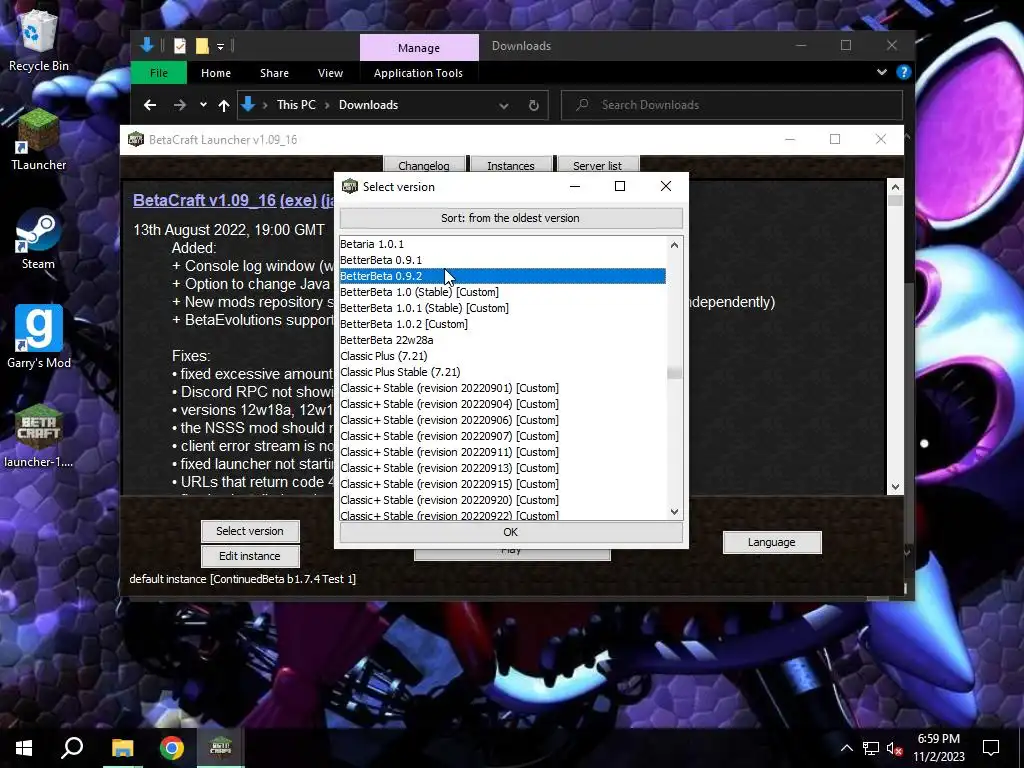Select BetterBeta 1.0.1 (Stable) [Custom]
The image size is (1024, 768).
503,308
